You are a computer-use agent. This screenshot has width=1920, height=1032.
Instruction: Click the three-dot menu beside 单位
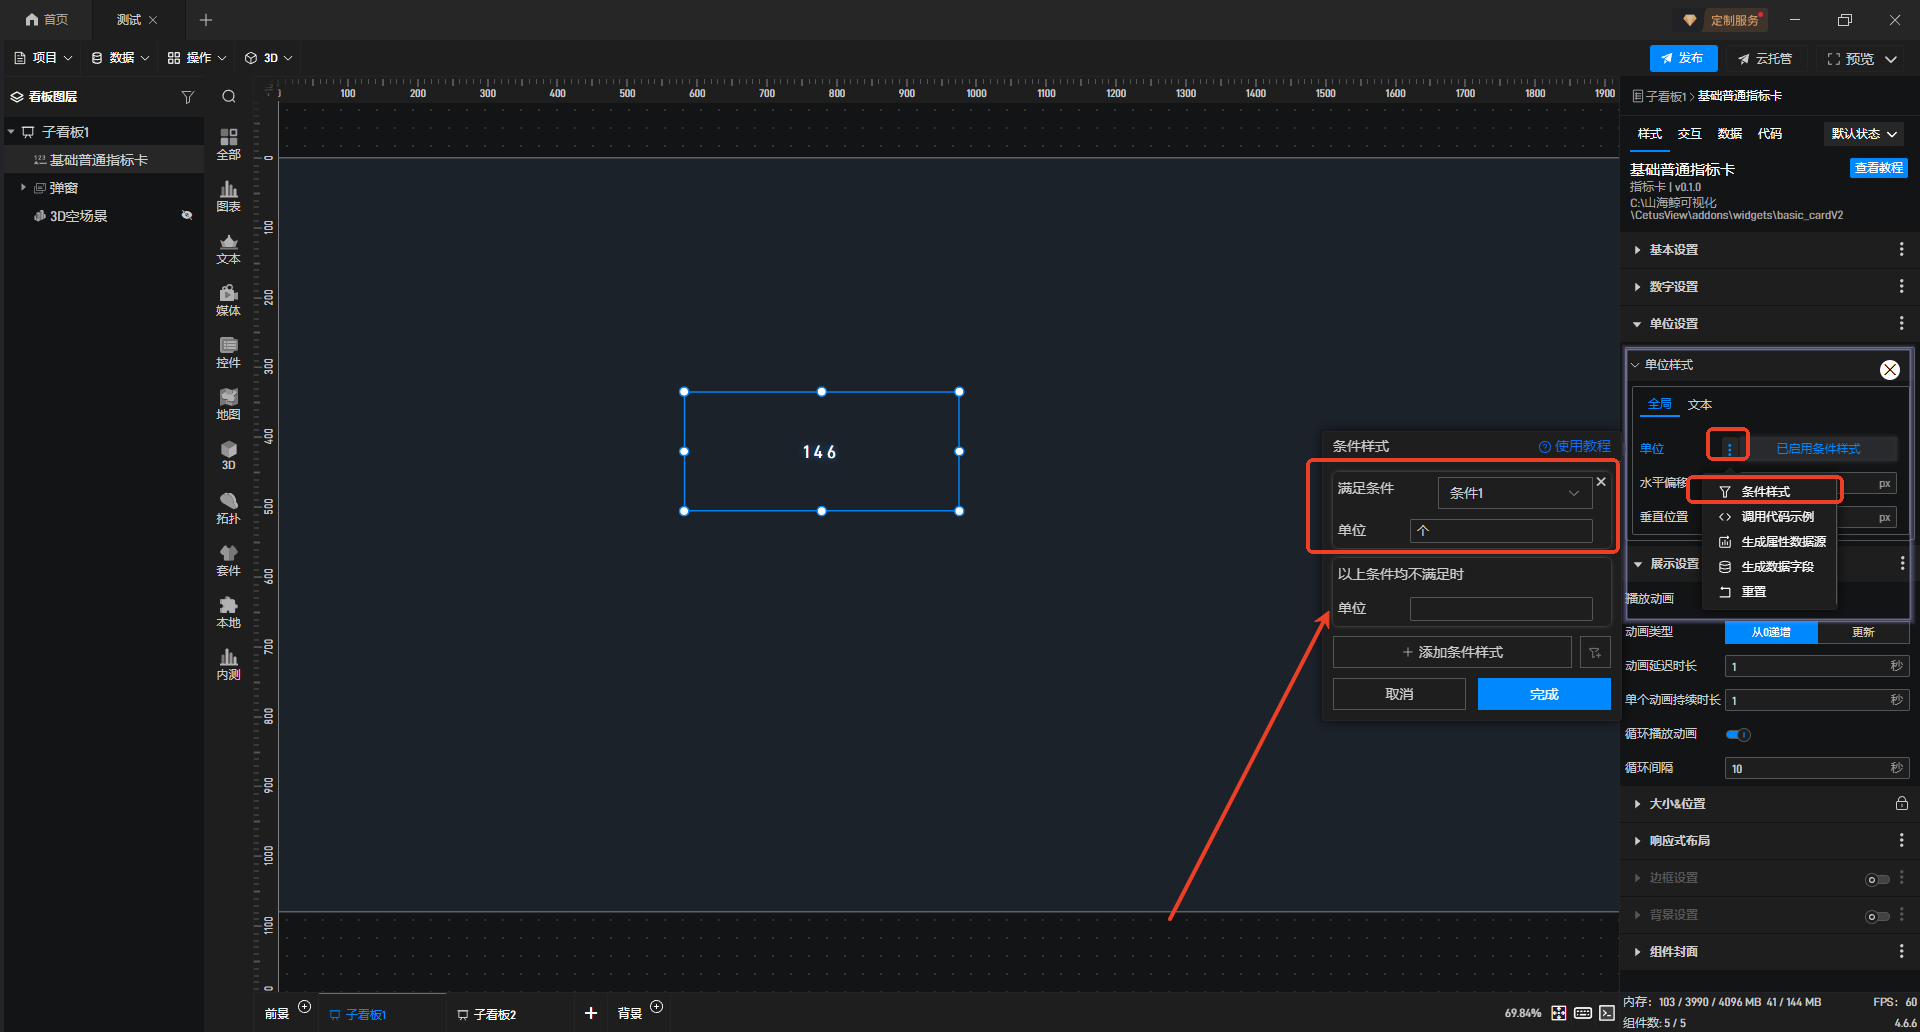coord(1729,448)
